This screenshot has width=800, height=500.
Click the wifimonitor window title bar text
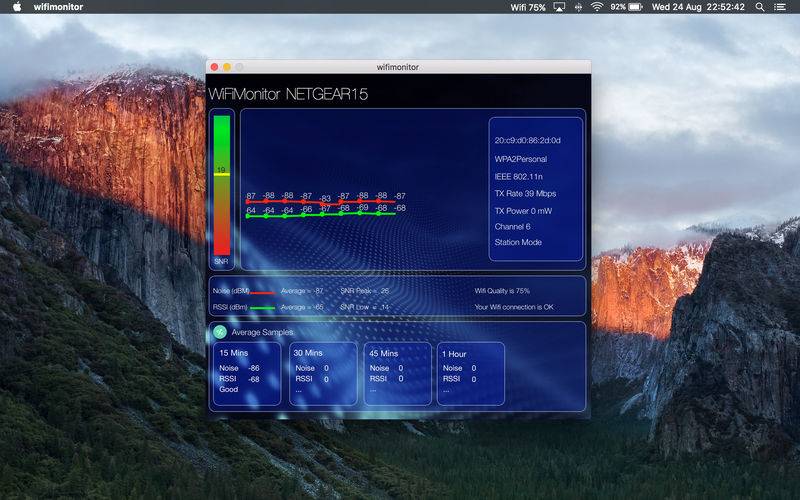(x=398, y=67)
